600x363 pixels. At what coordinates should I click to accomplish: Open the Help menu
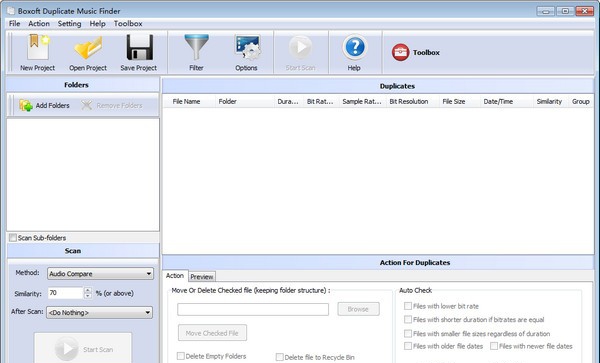pyautogui.click(x=98, y=23)
